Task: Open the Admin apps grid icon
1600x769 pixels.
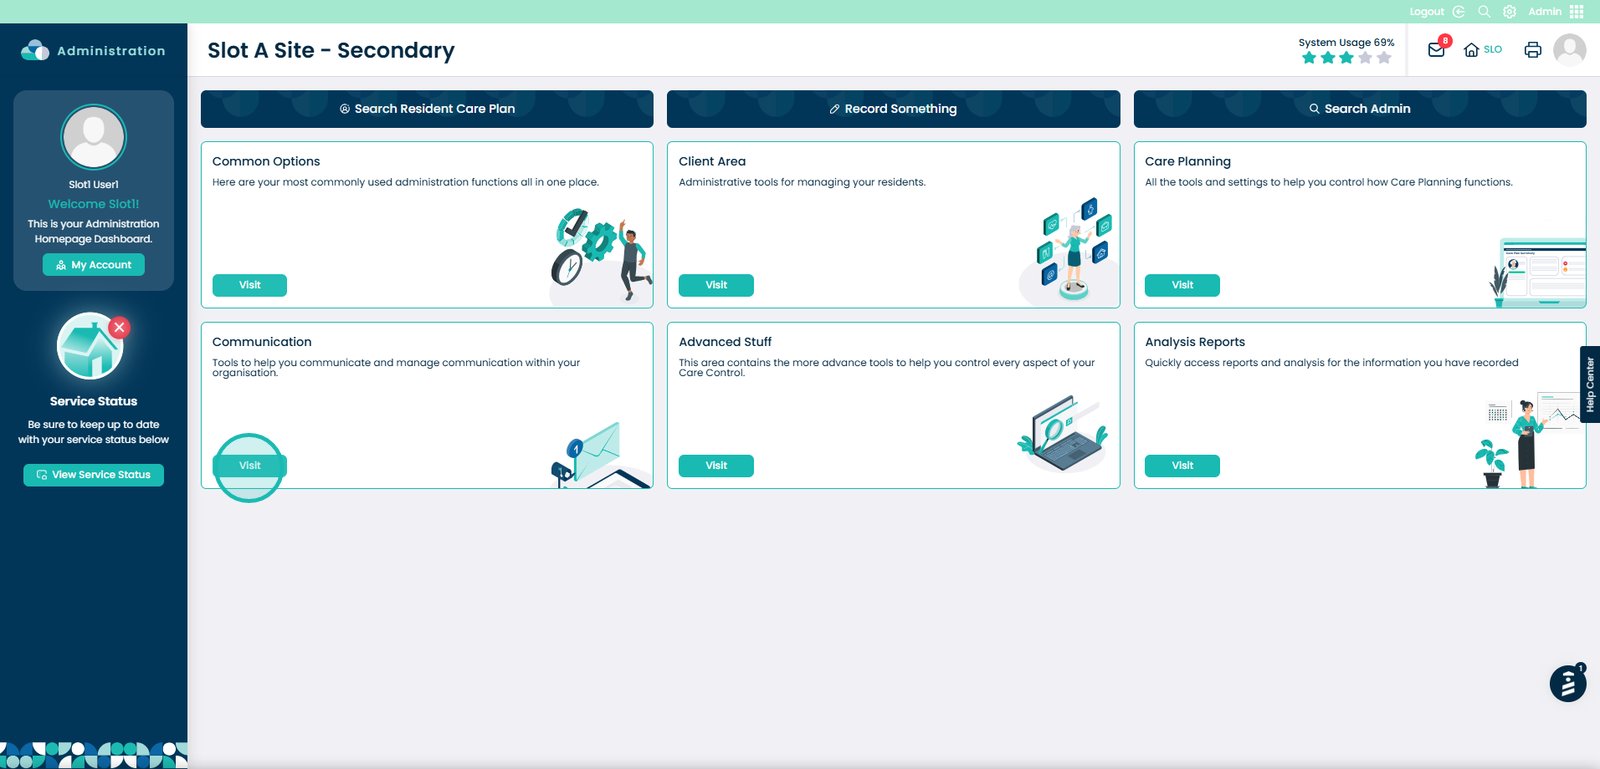Action: point(1577,12)
